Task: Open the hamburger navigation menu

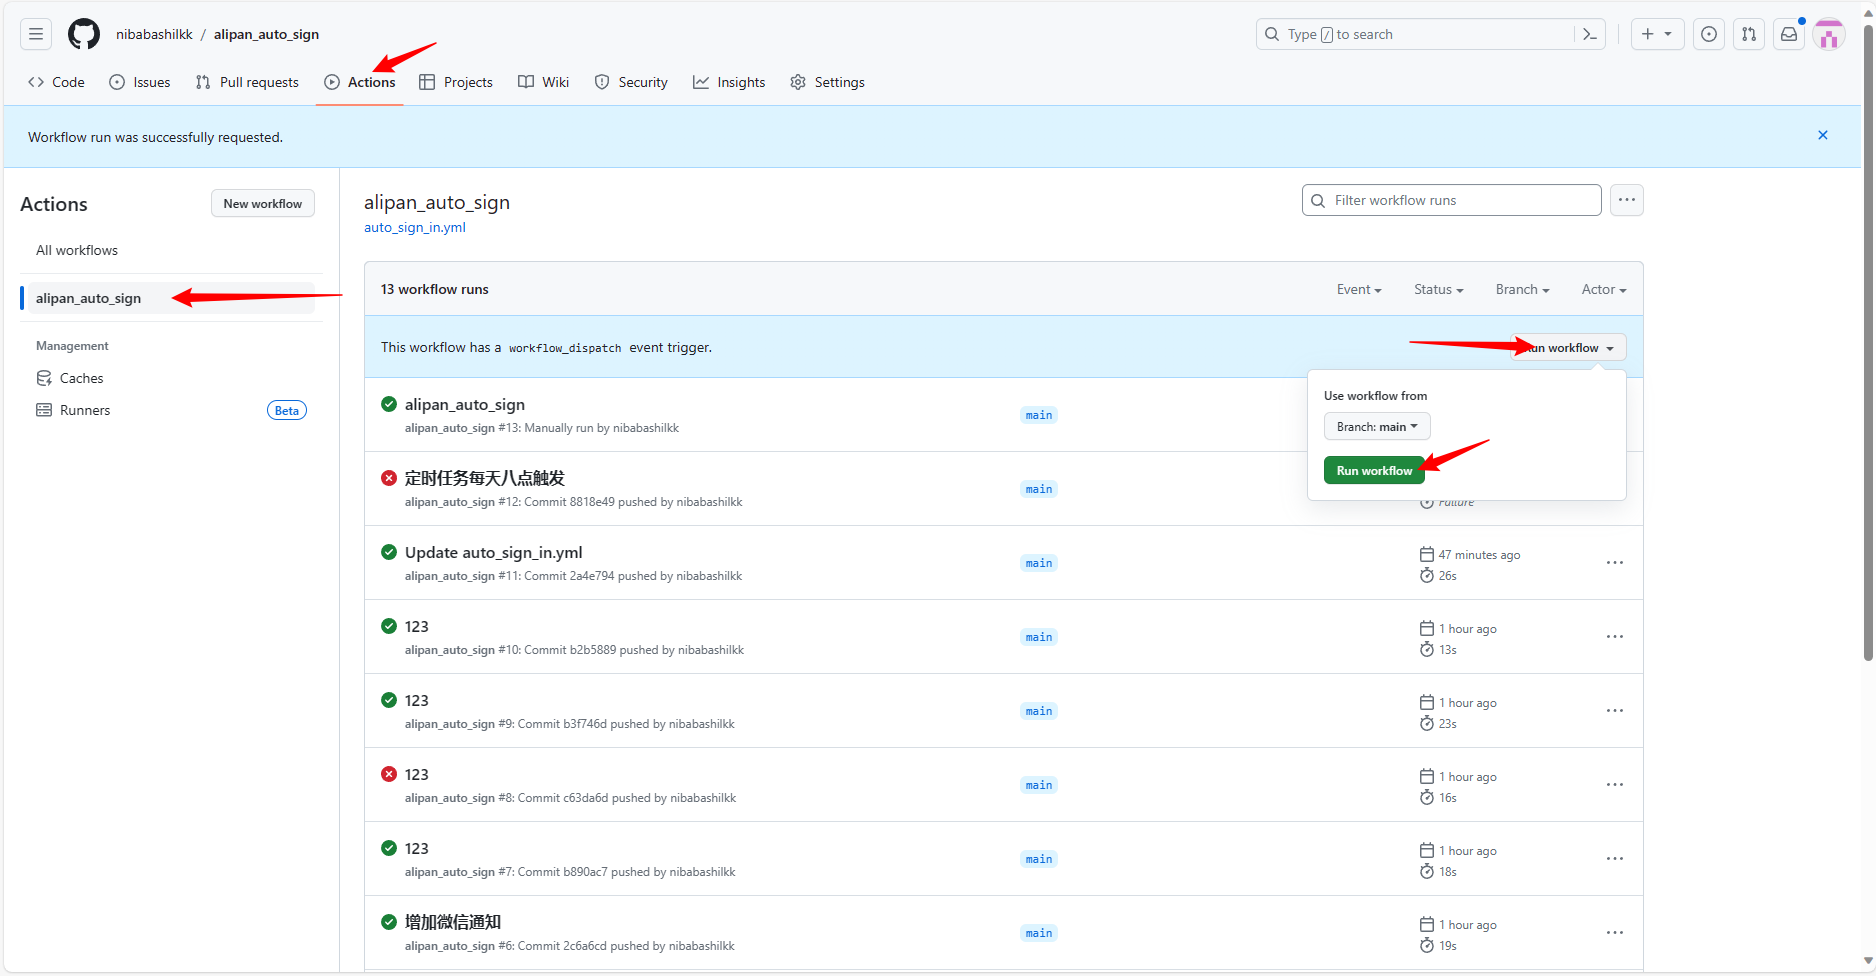Action: click(36, 34)
